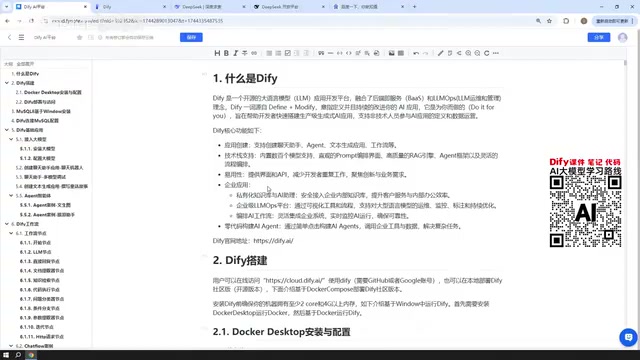Undo the last edit

(x=416, y=53)
